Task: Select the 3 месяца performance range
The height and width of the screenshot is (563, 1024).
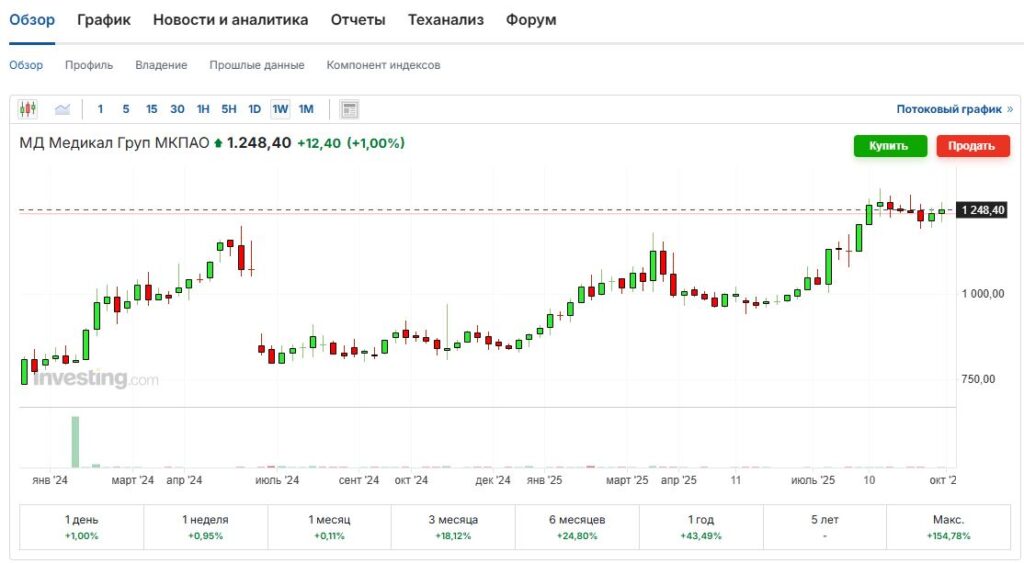Action: click(453, 527)
